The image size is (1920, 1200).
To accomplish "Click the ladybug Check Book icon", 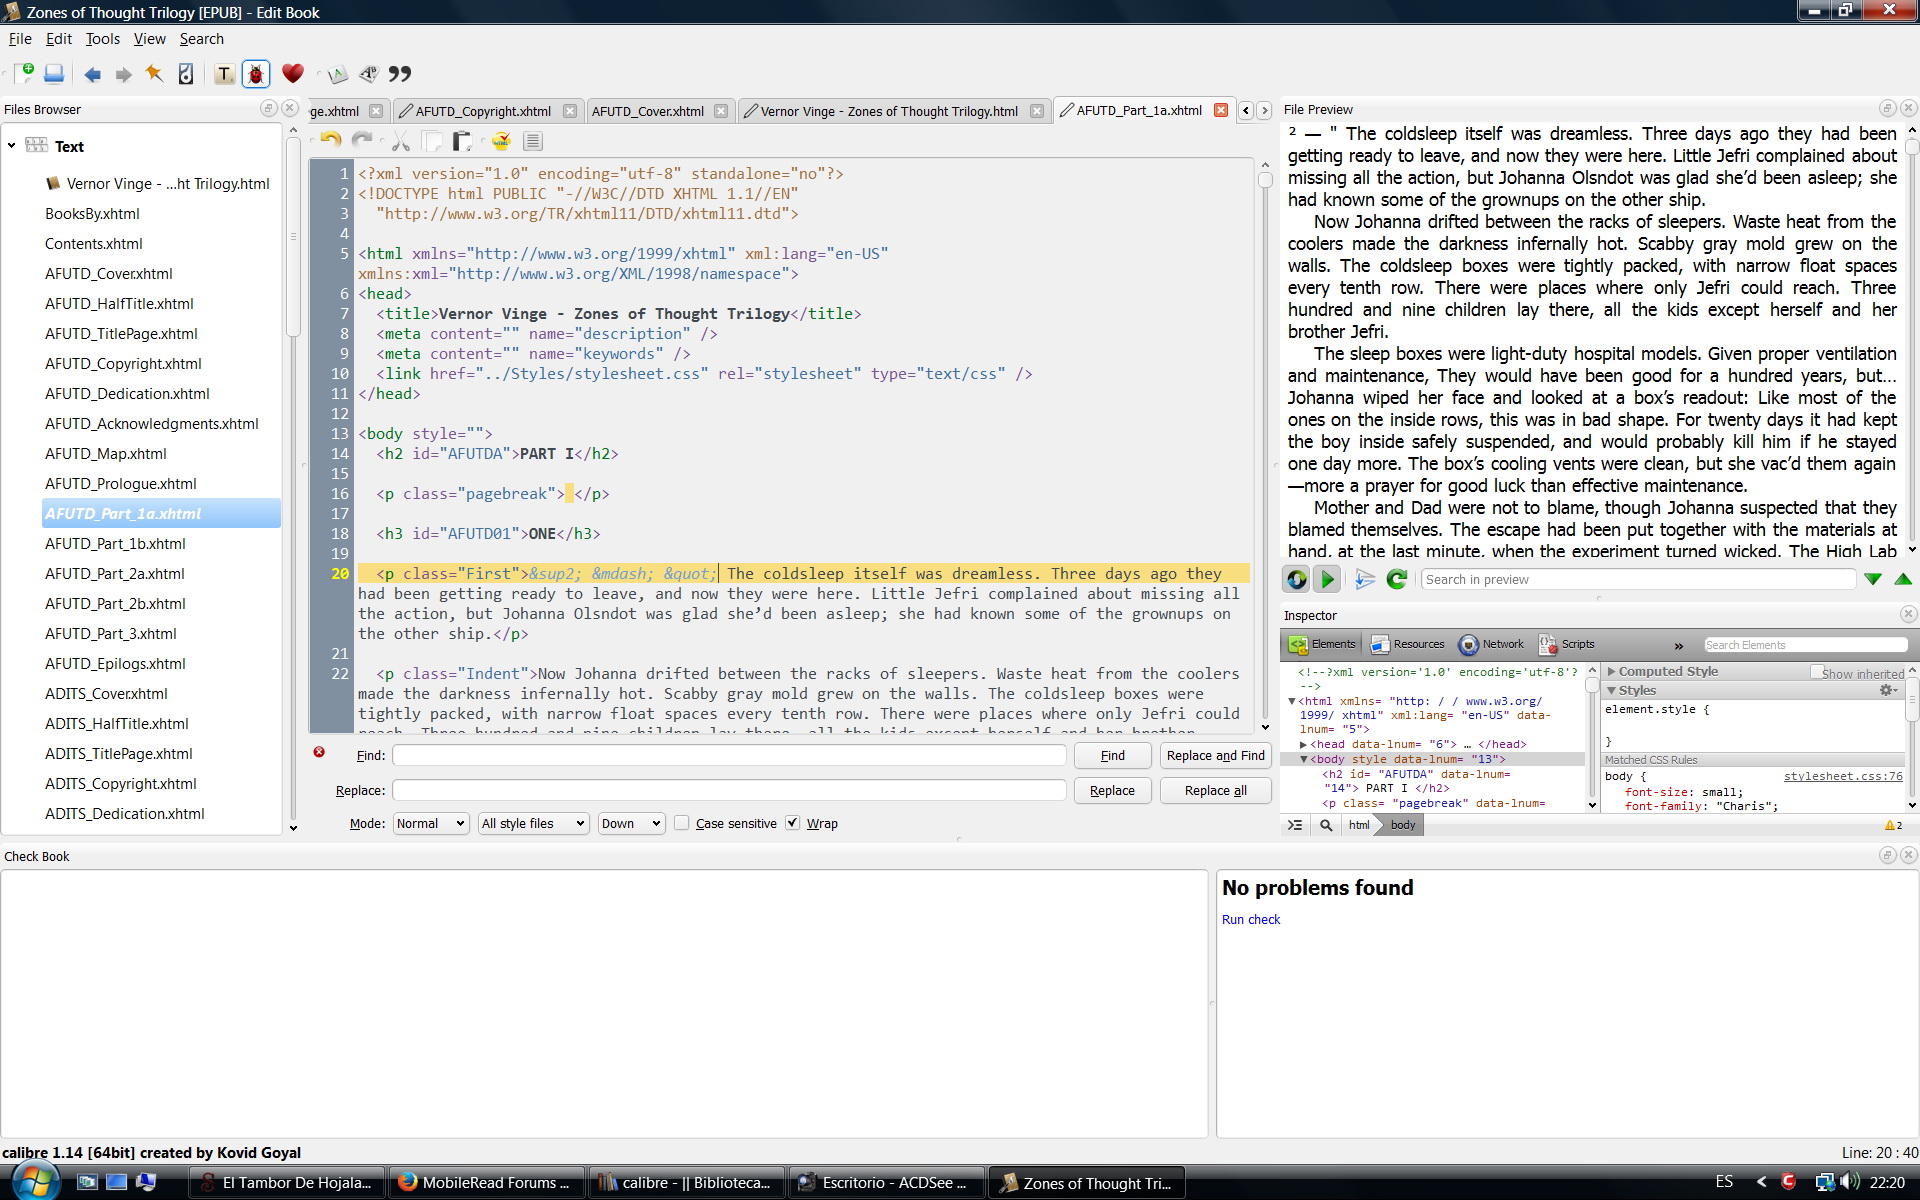I will click(x=256, y=74).
